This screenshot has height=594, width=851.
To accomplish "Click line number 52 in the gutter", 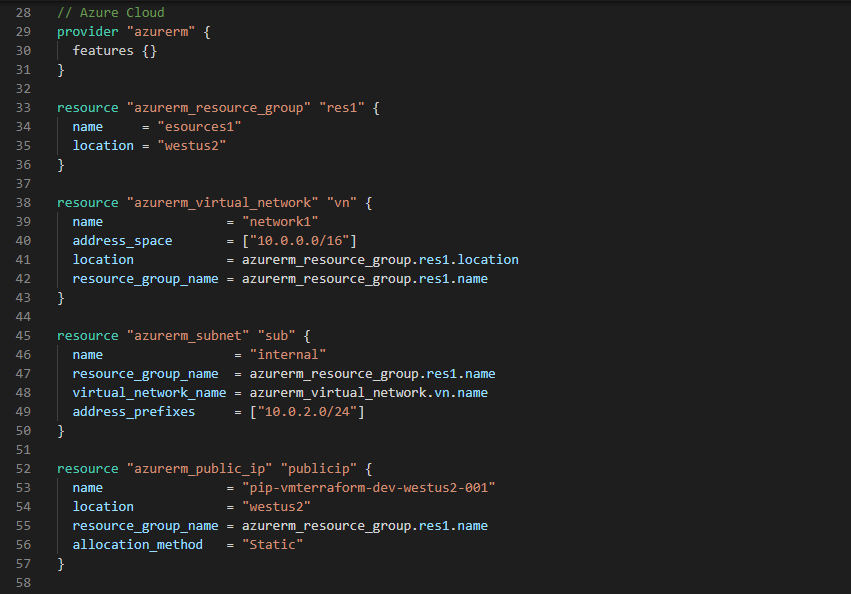I will point(22,469).
